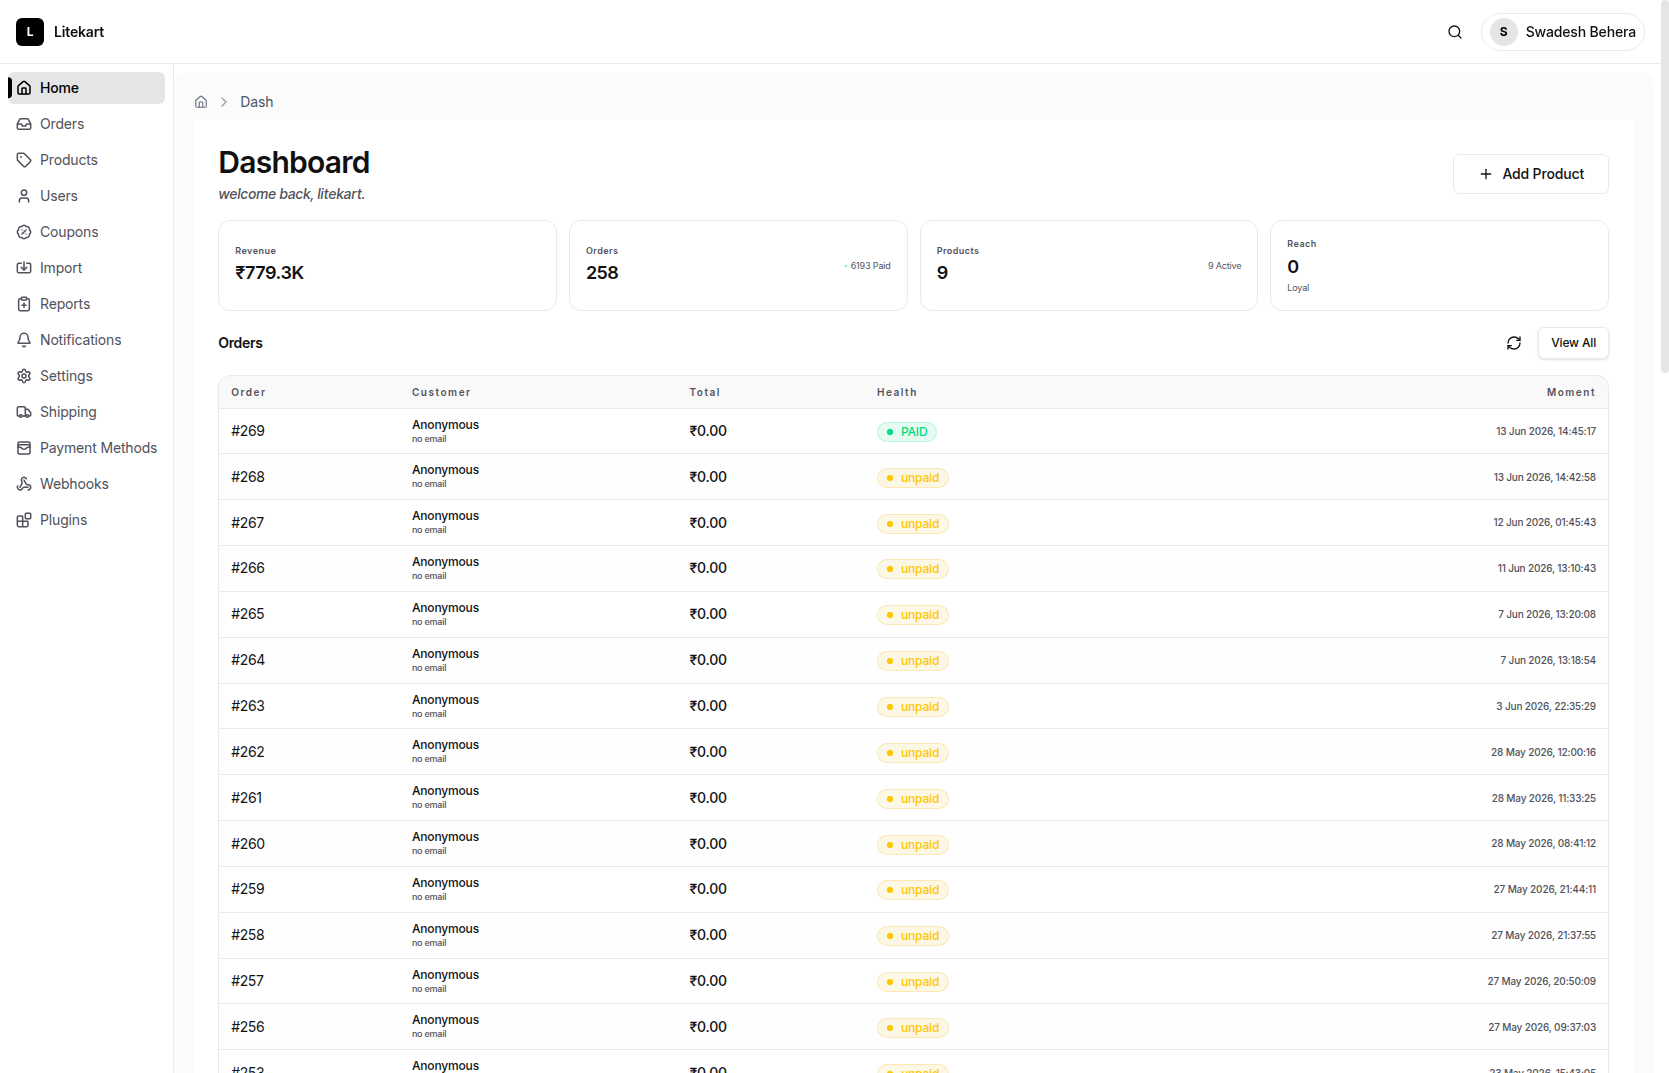
Task: Refresh the orders list
Action: (1514, 343)
